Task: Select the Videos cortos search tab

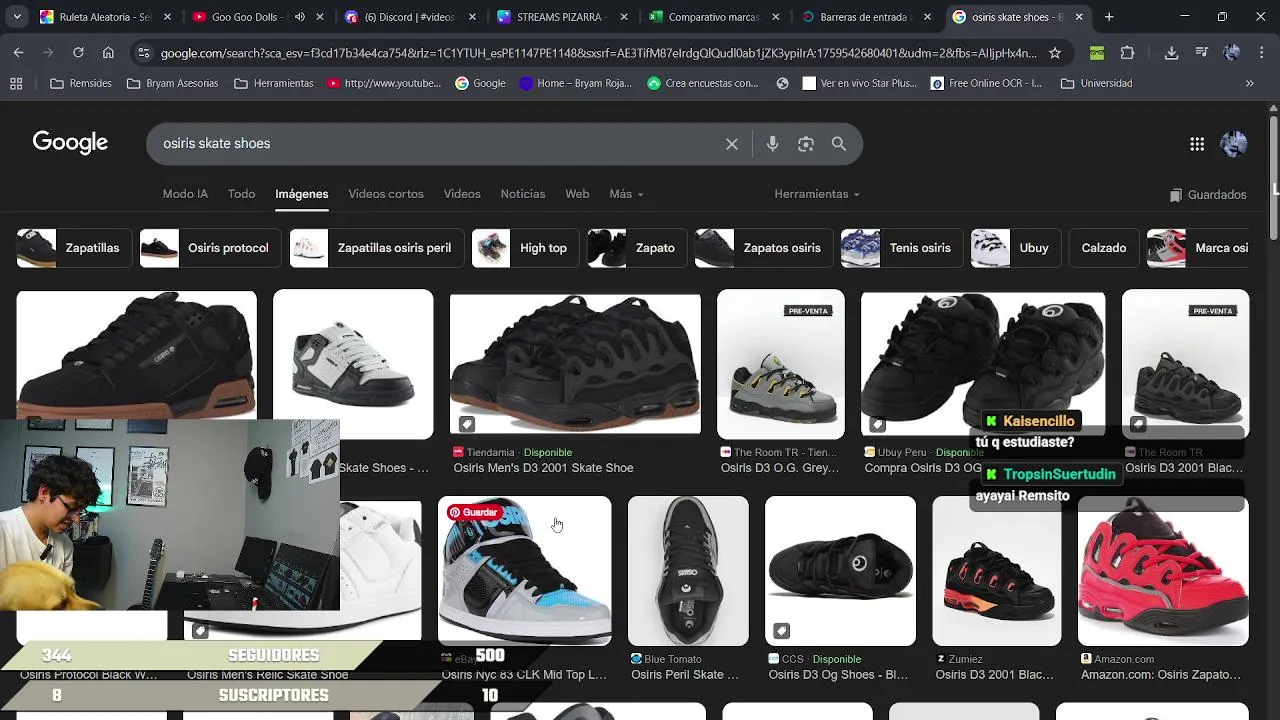Action: click(386, 194)
